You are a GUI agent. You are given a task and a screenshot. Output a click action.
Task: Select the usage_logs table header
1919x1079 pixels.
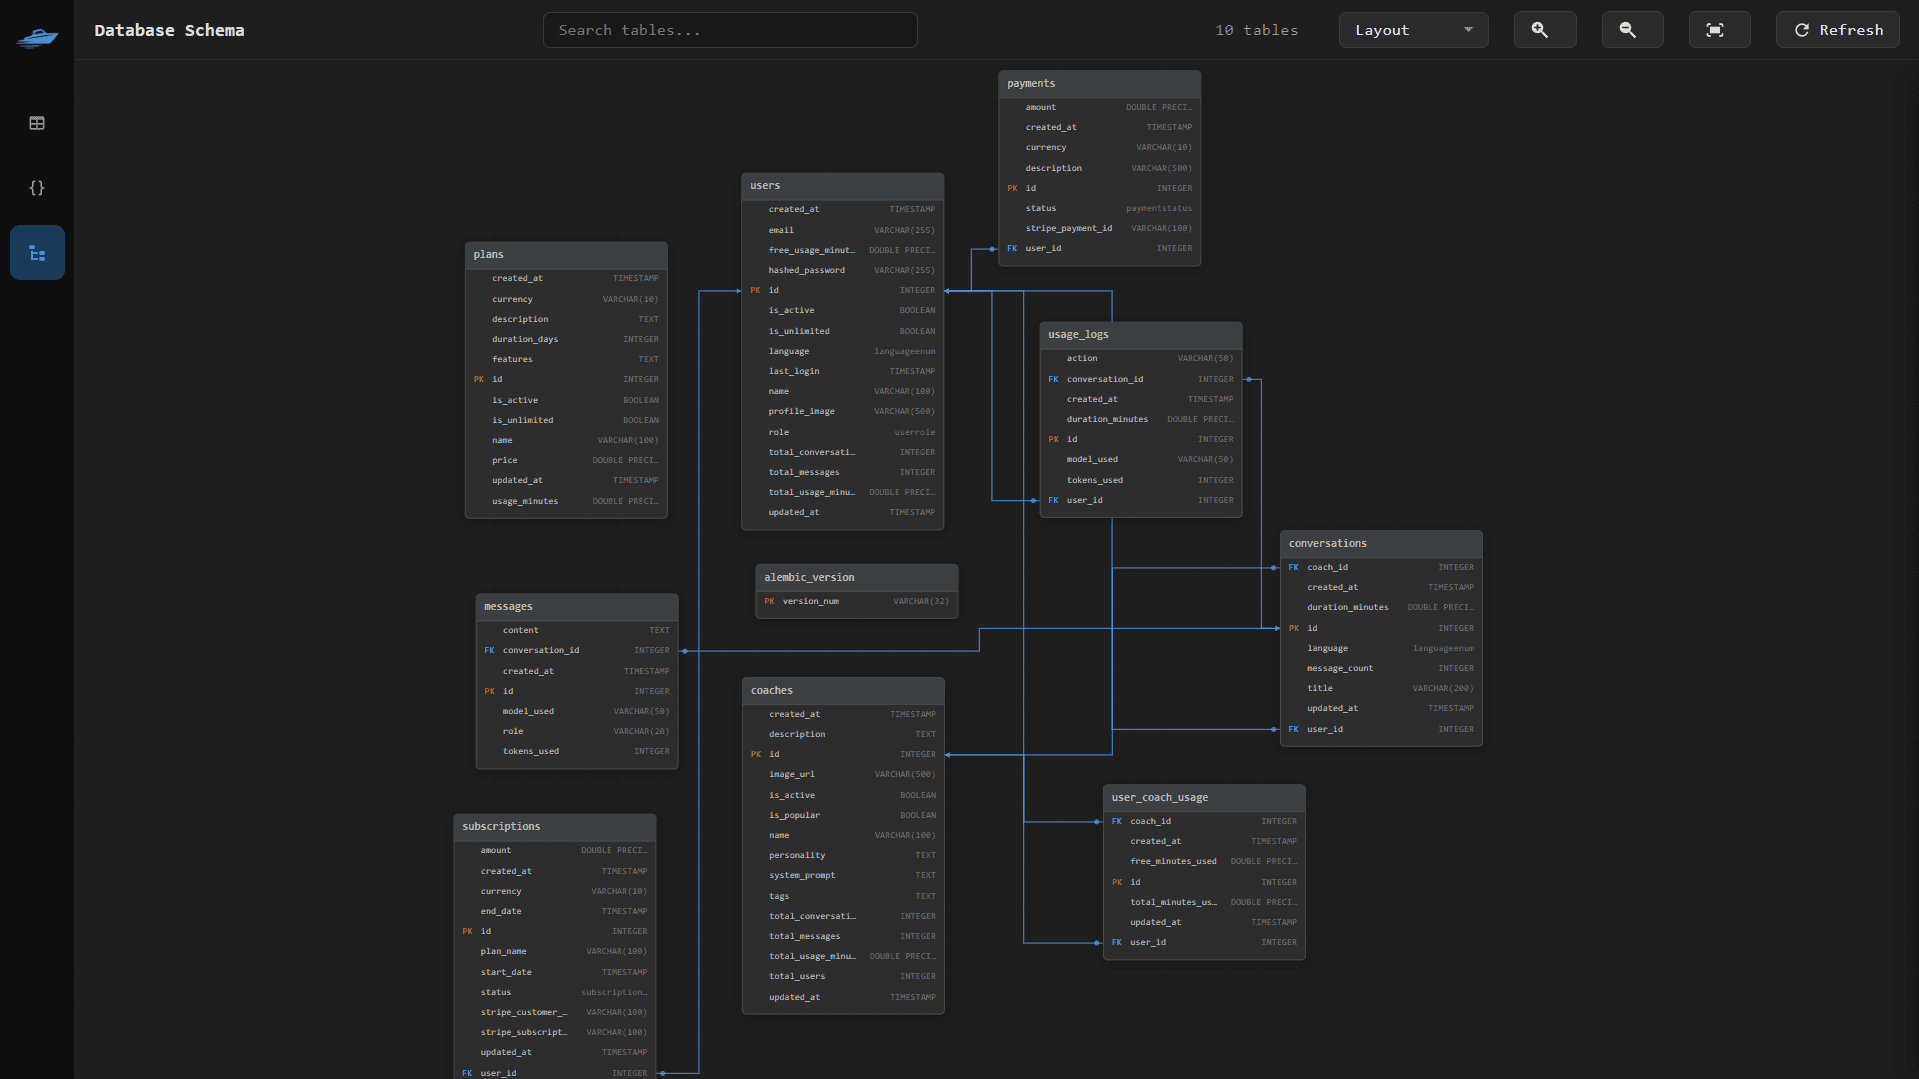point(1140,335)
